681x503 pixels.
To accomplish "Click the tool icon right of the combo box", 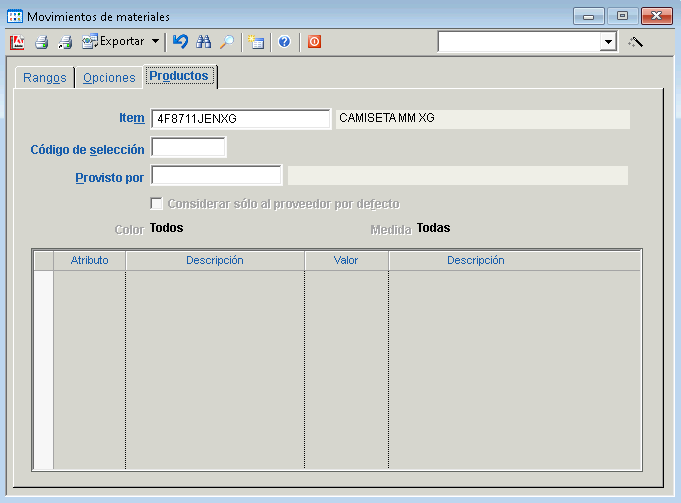I will click(635, 42).
